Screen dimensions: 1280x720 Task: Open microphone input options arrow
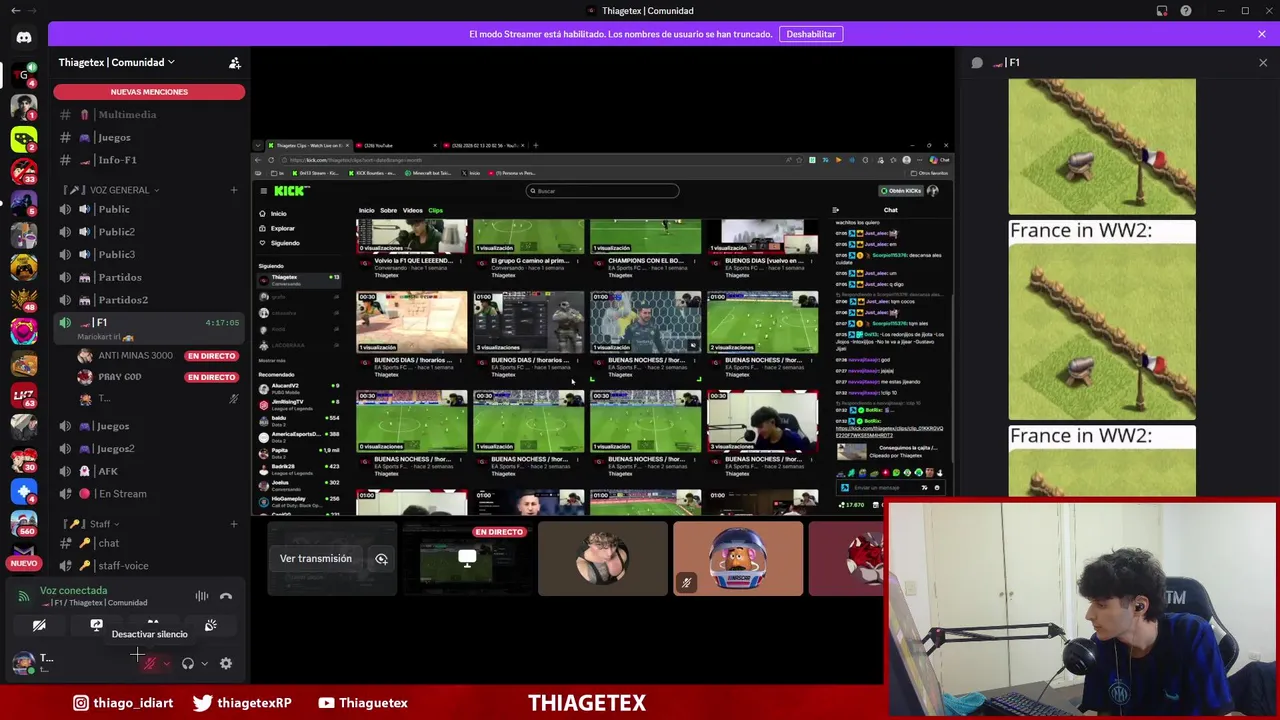tap(166, 663)
